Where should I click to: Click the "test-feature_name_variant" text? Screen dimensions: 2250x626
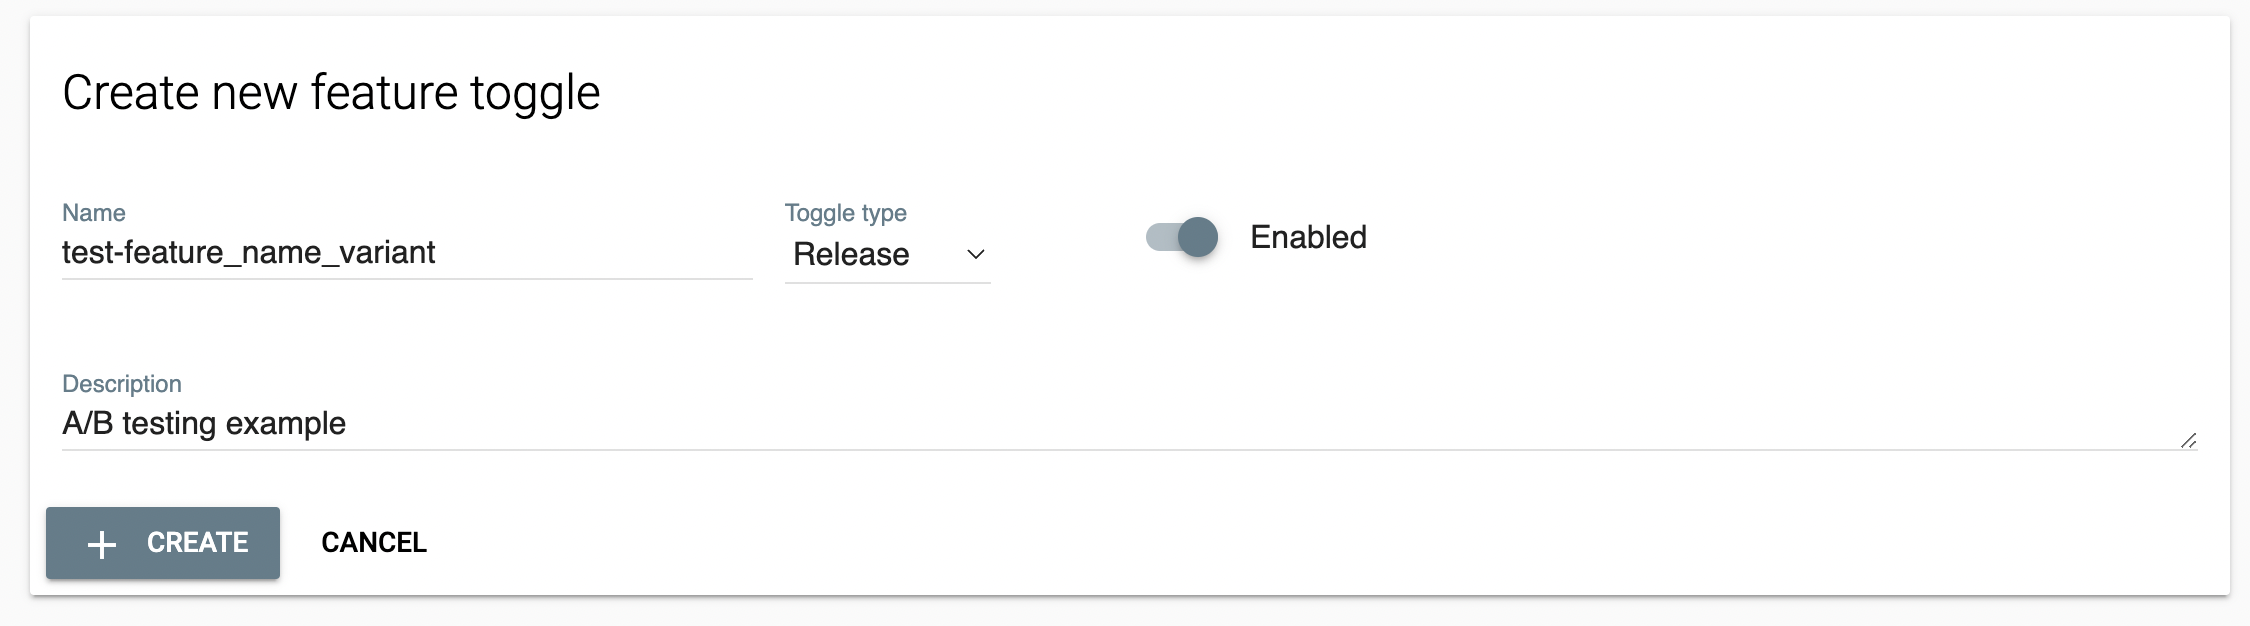pyautogui.click(x=248, y=252)
